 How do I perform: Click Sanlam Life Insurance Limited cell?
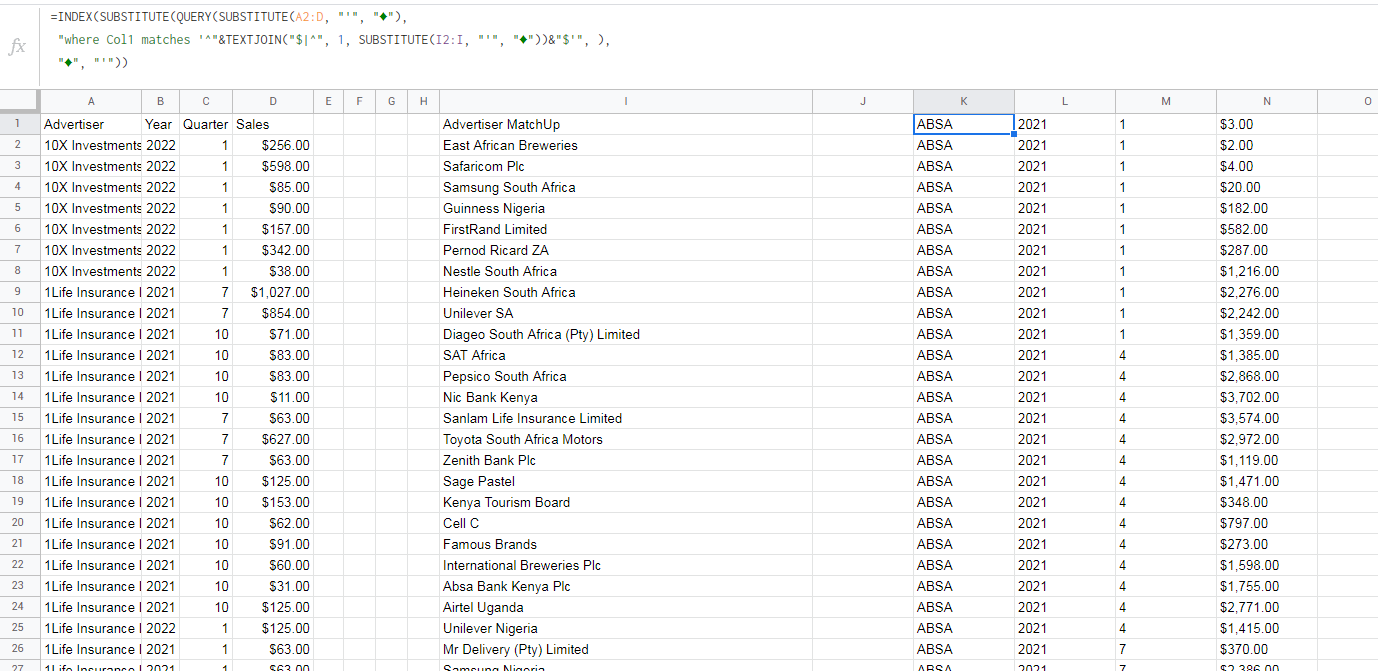tap(626, 418)
